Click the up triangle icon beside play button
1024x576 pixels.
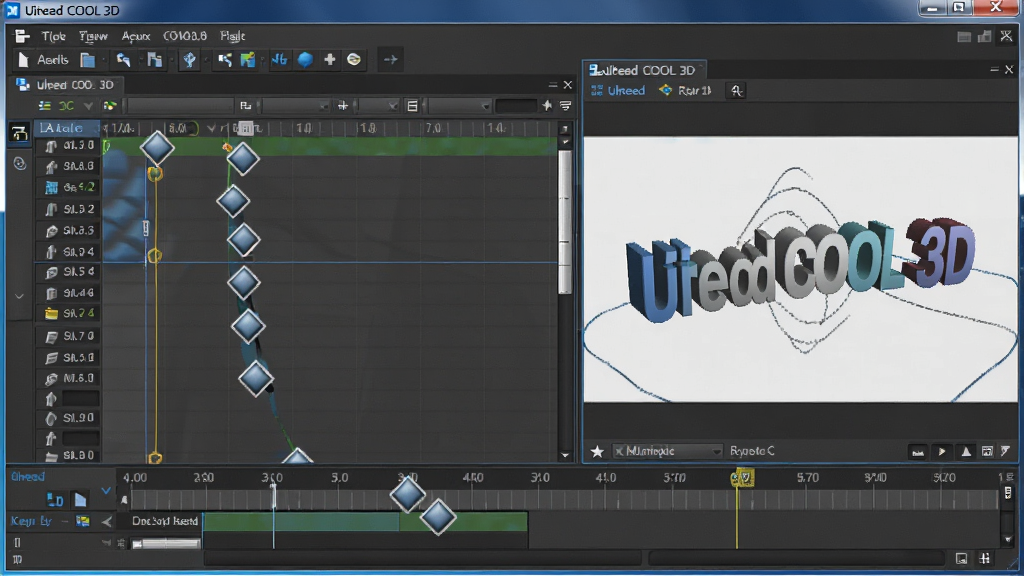click(966, 451)
